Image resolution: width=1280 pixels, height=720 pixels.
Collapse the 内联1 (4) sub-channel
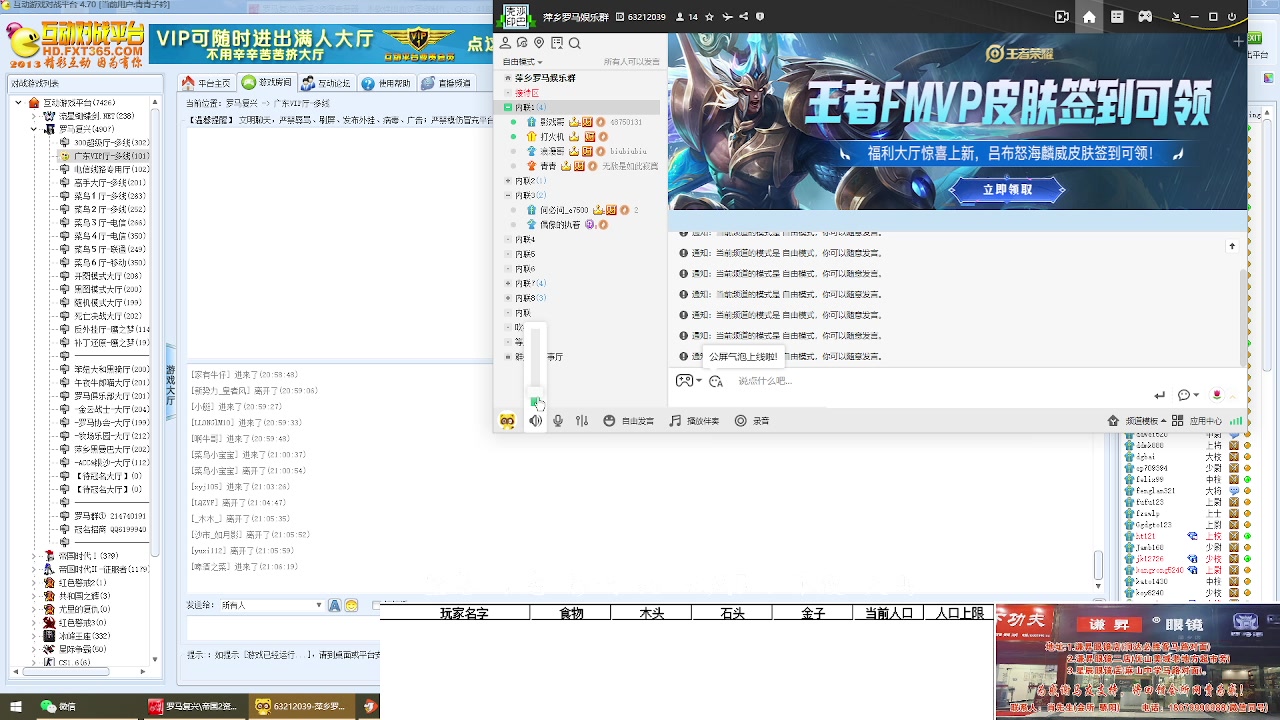point(508,107)
